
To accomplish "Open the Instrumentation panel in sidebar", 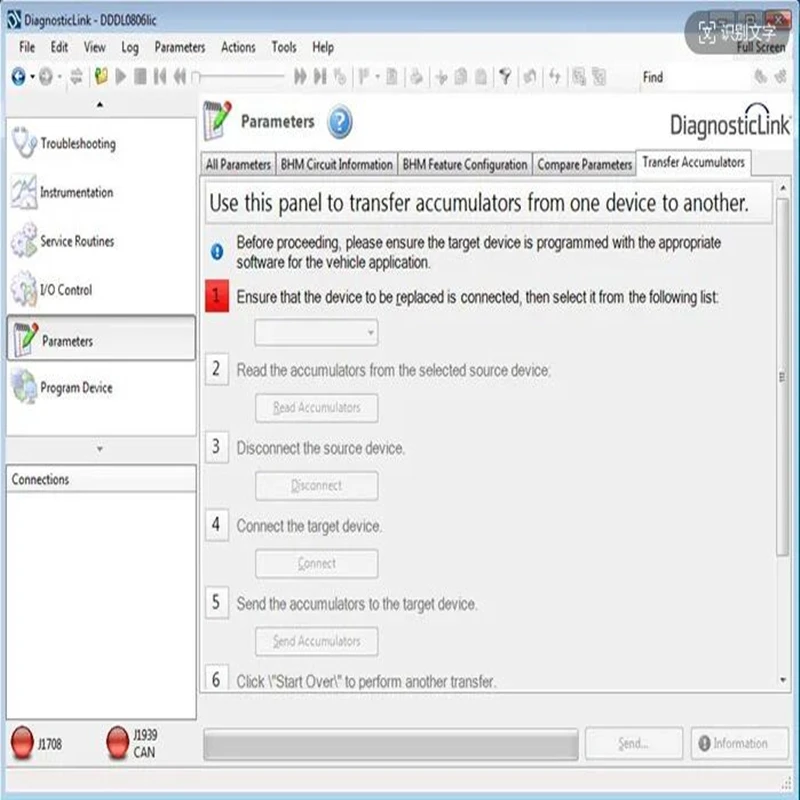I will pos(101,192).
